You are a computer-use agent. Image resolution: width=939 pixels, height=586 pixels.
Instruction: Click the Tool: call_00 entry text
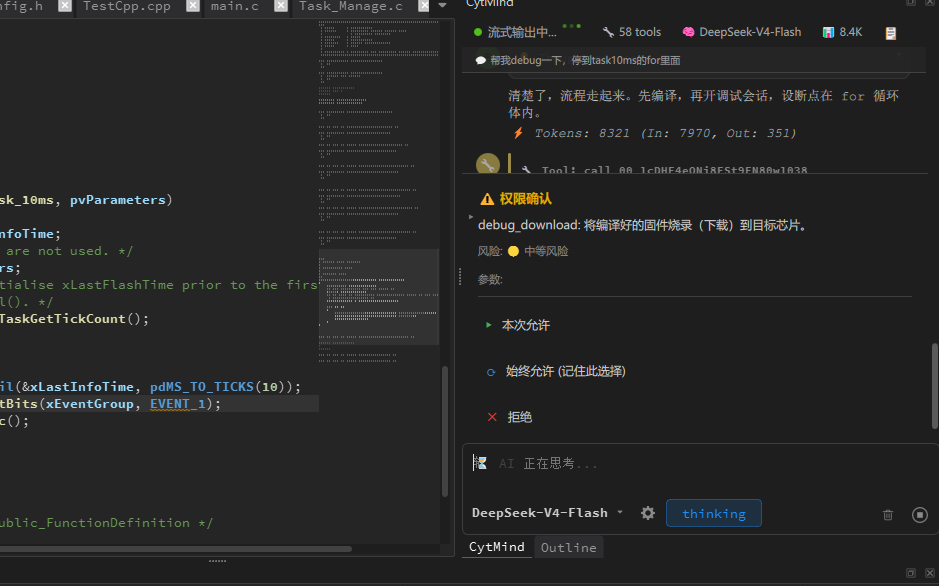coord(674,171)
